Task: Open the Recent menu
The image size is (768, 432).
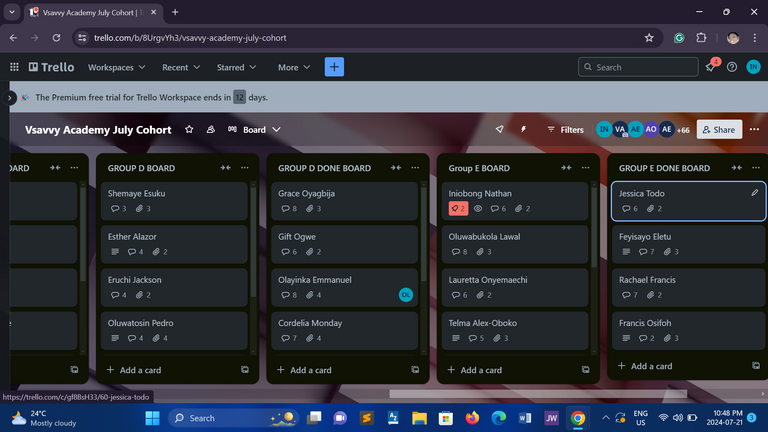Action: point(181,67)
